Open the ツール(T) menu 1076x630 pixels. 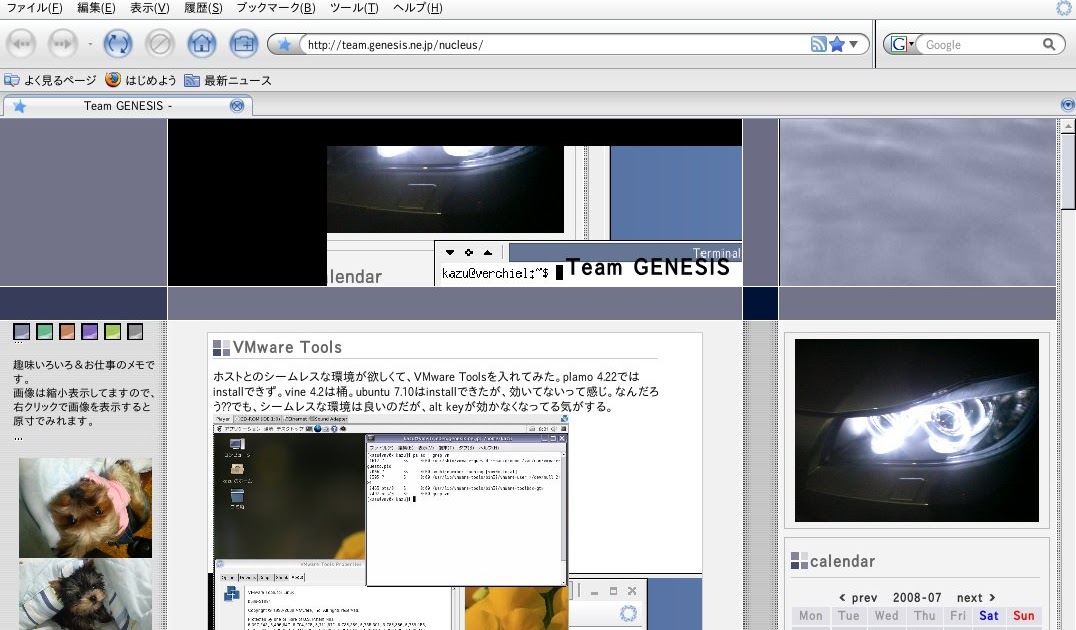point(354,8)
